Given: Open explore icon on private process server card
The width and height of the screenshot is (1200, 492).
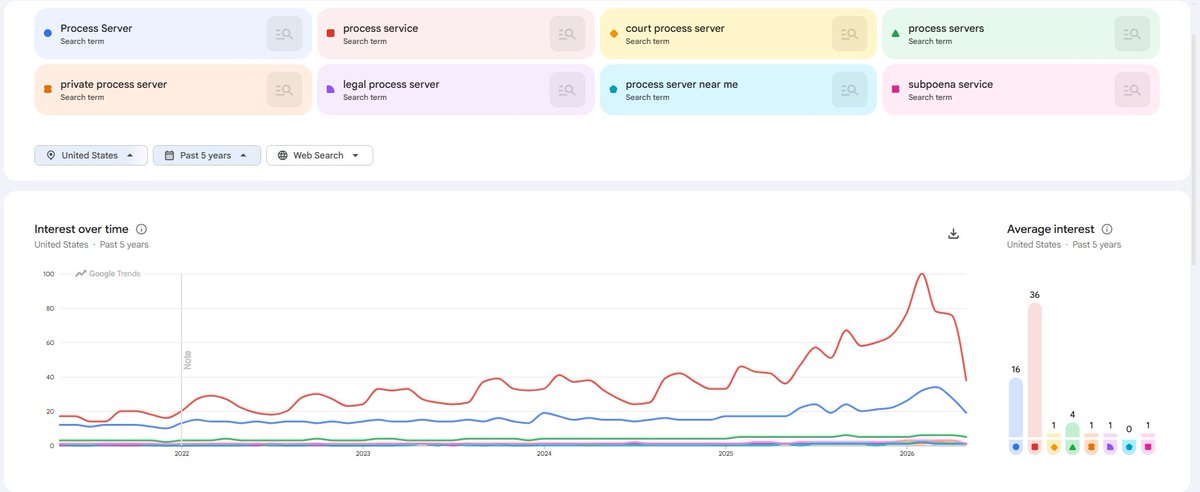Looking at the screenshot, I should [x=284, y=90].
